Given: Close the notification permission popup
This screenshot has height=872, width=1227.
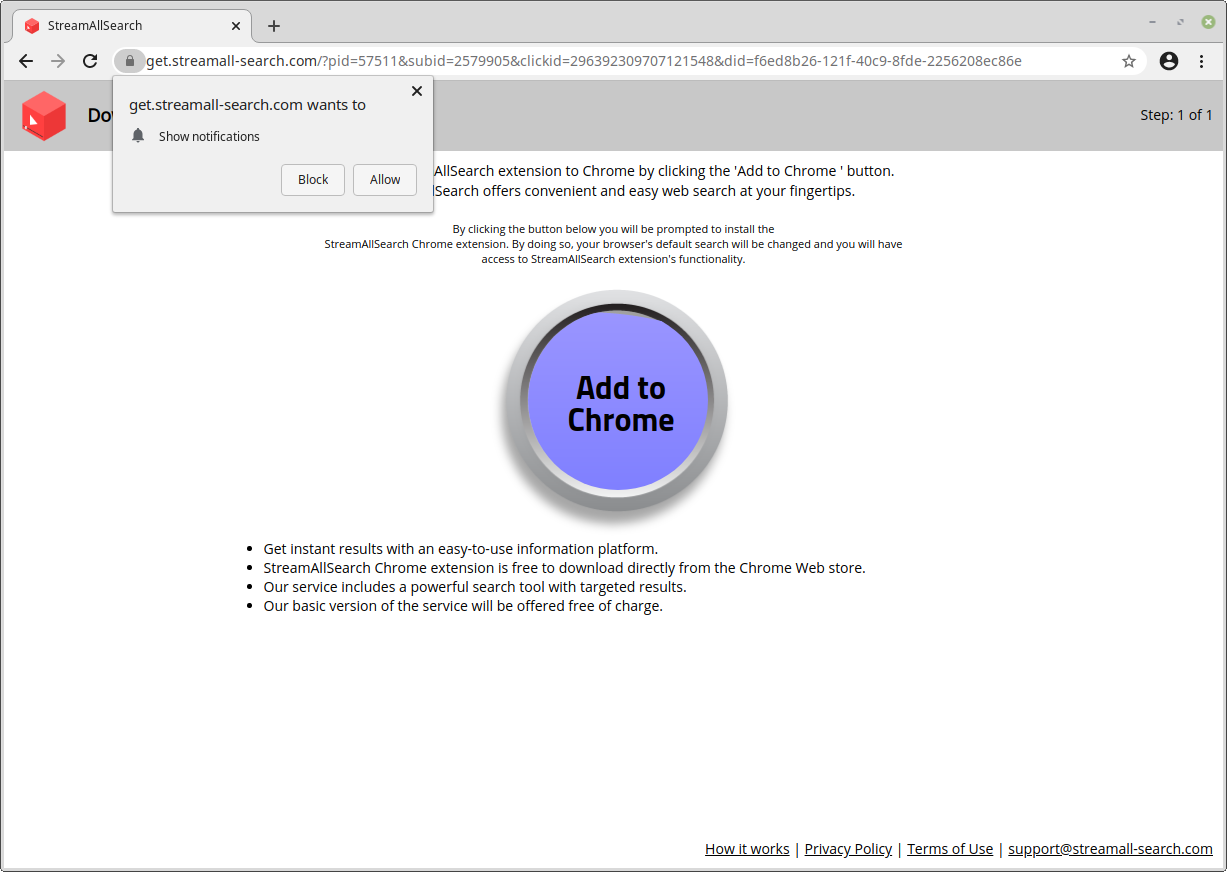Looking at the screenshot, I should [417, 91].
